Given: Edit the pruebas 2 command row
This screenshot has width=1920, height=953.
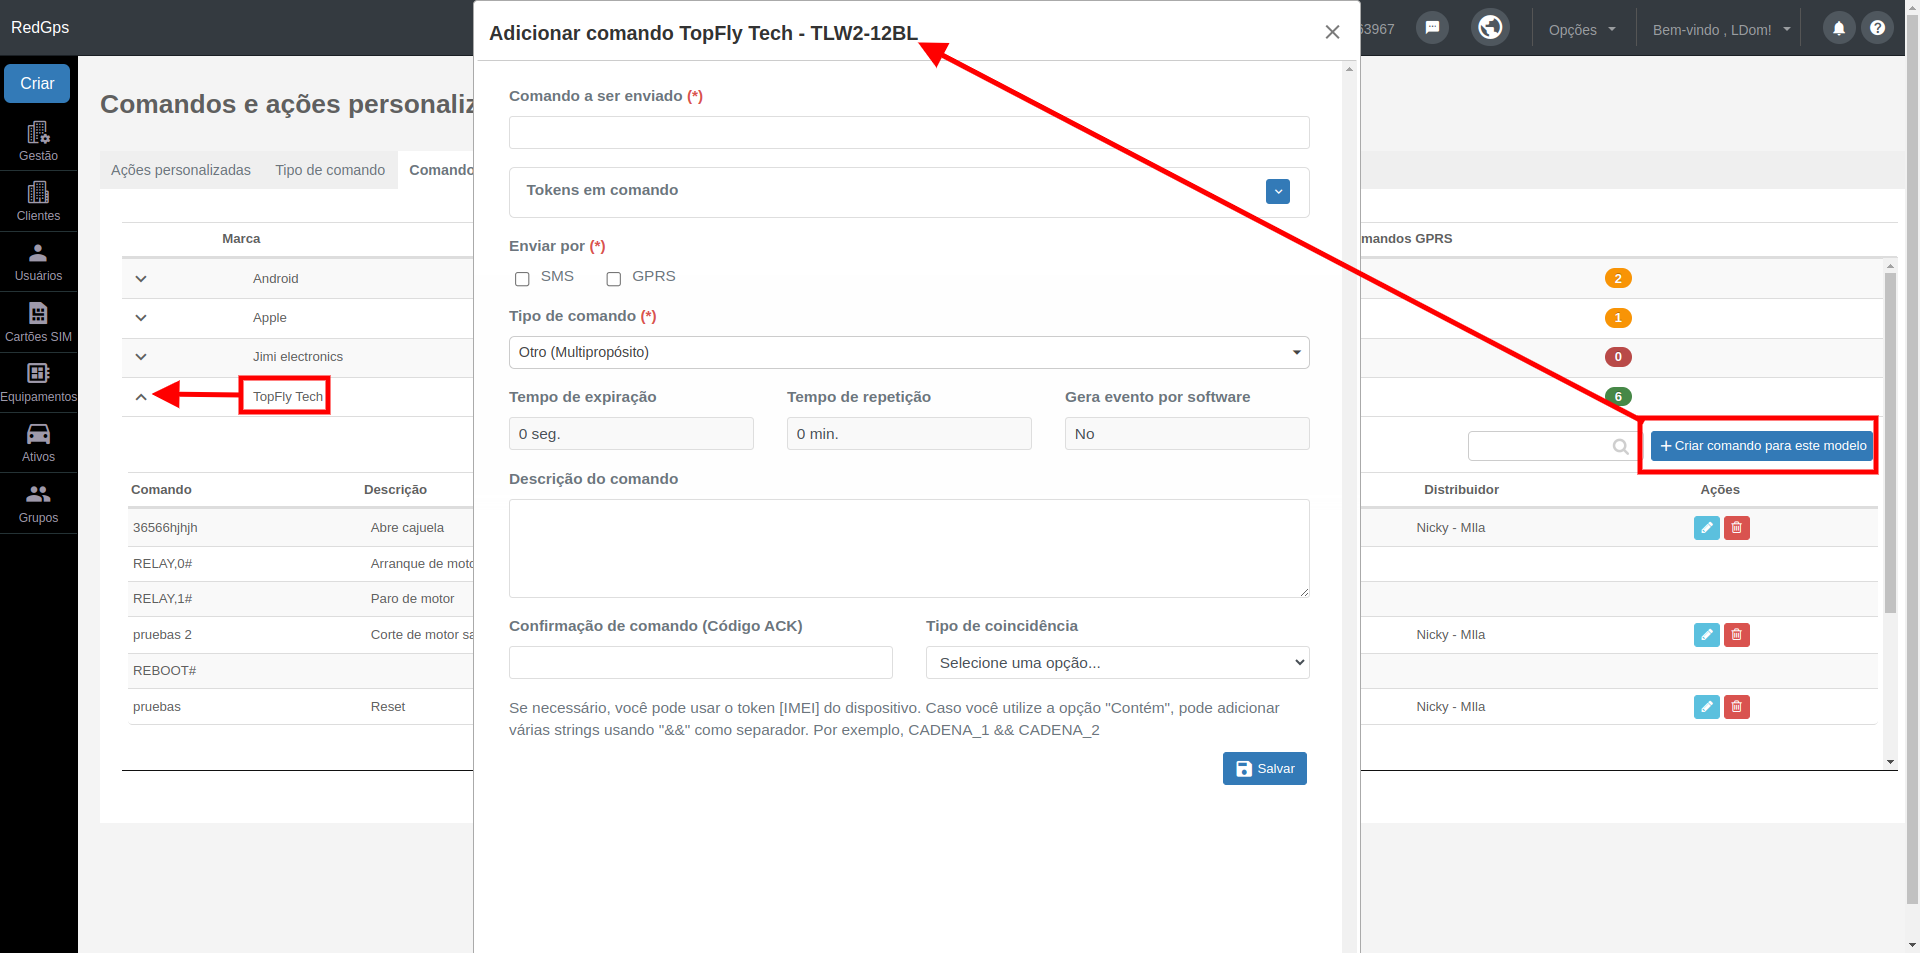Looking at the screenshot, I should click(1706, 635).
